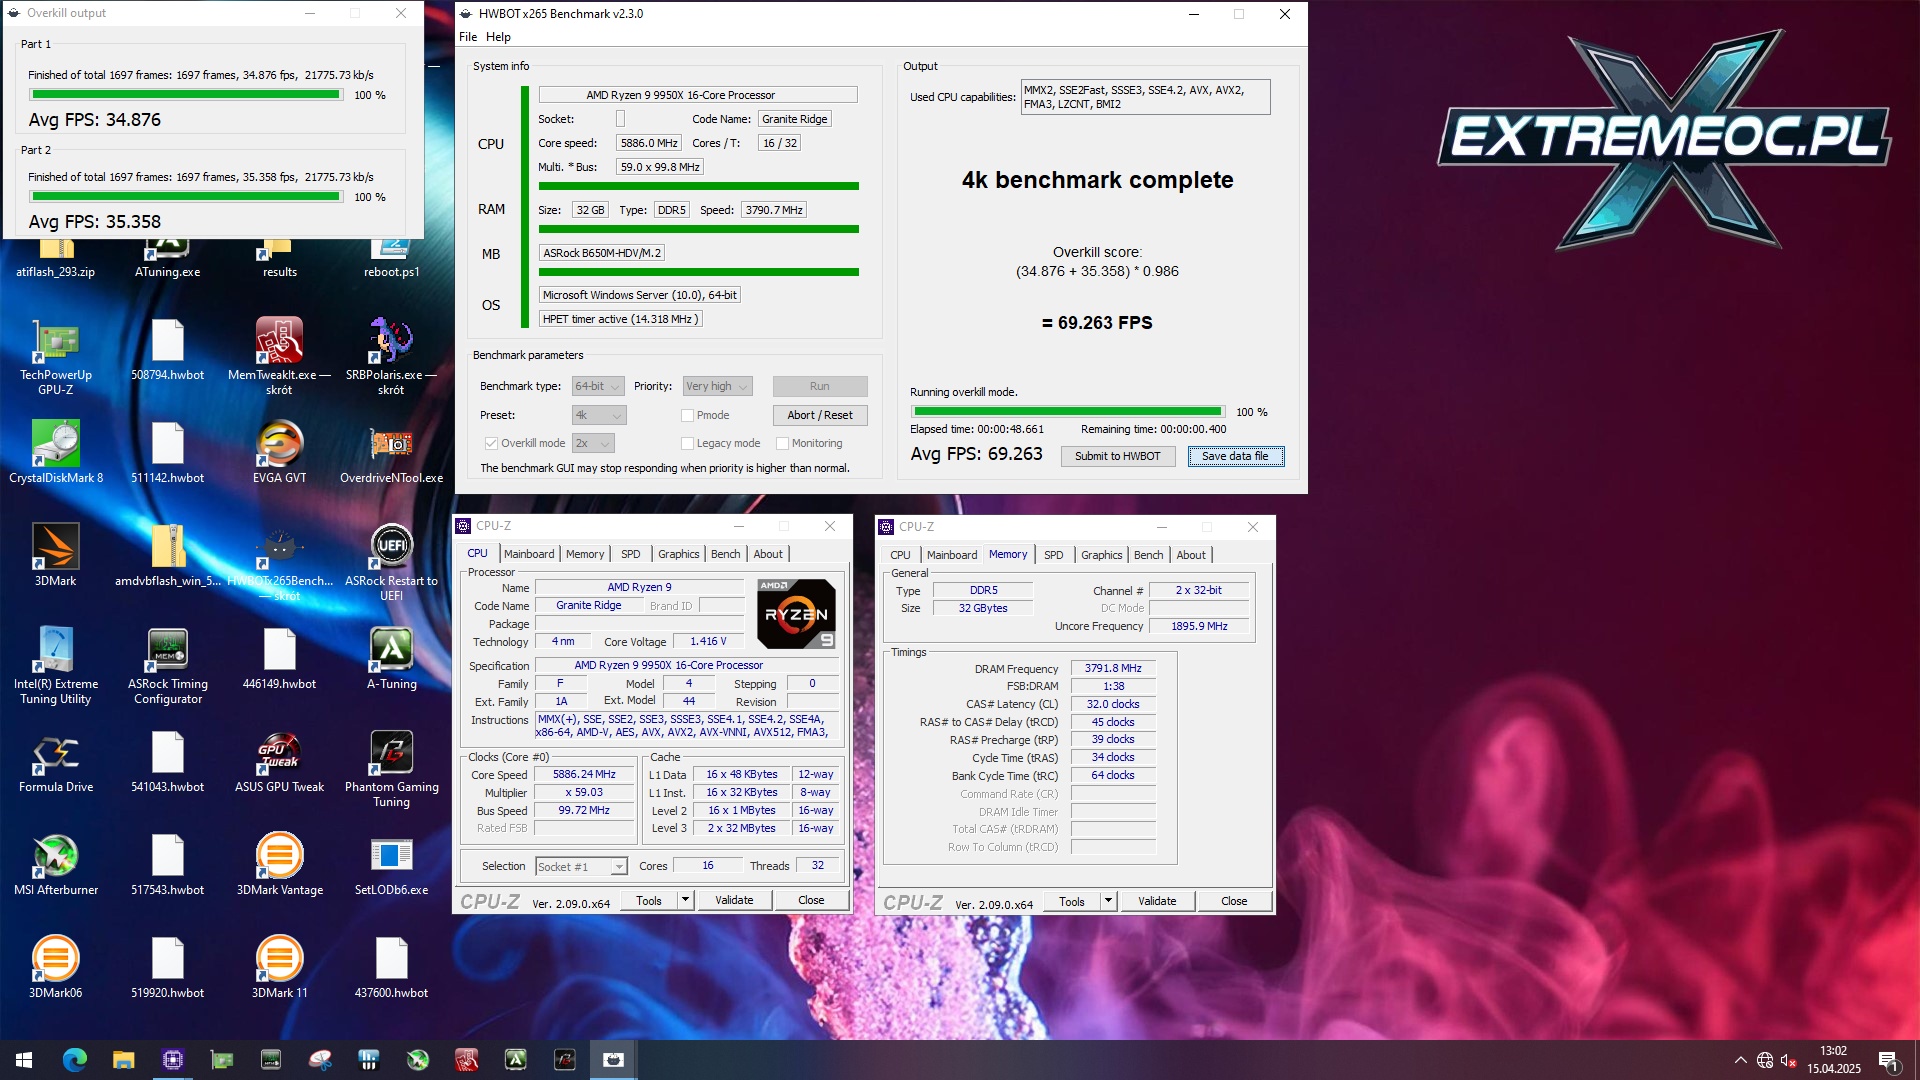1920x1080 pixels.
Task: Click Save data file button
Action: [x=1235, y=456]
